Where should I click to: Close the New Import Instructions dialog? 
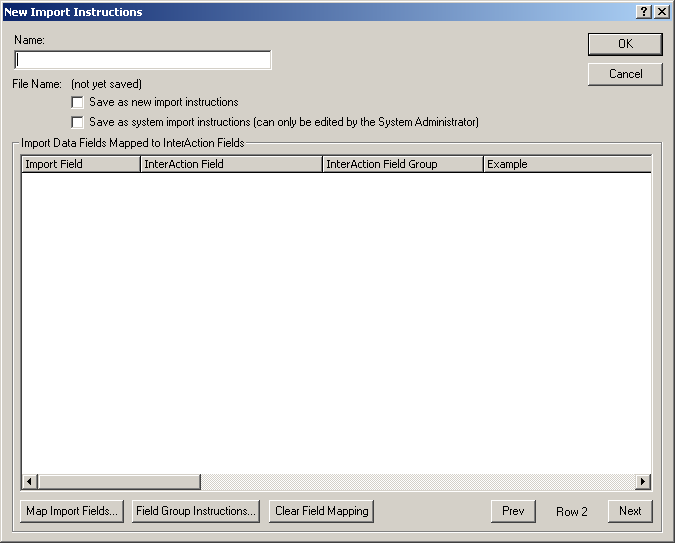coord(661,11)
